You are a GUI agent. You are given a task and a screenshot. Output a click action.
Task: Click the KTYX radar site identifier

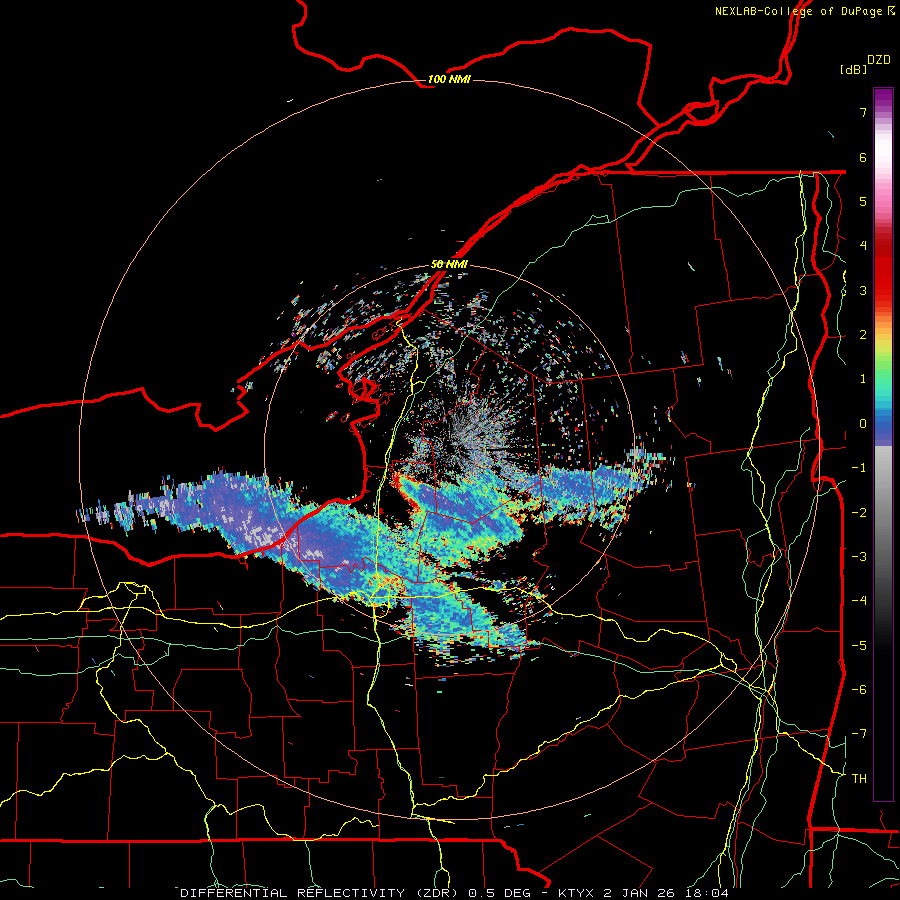click(577, 893)
